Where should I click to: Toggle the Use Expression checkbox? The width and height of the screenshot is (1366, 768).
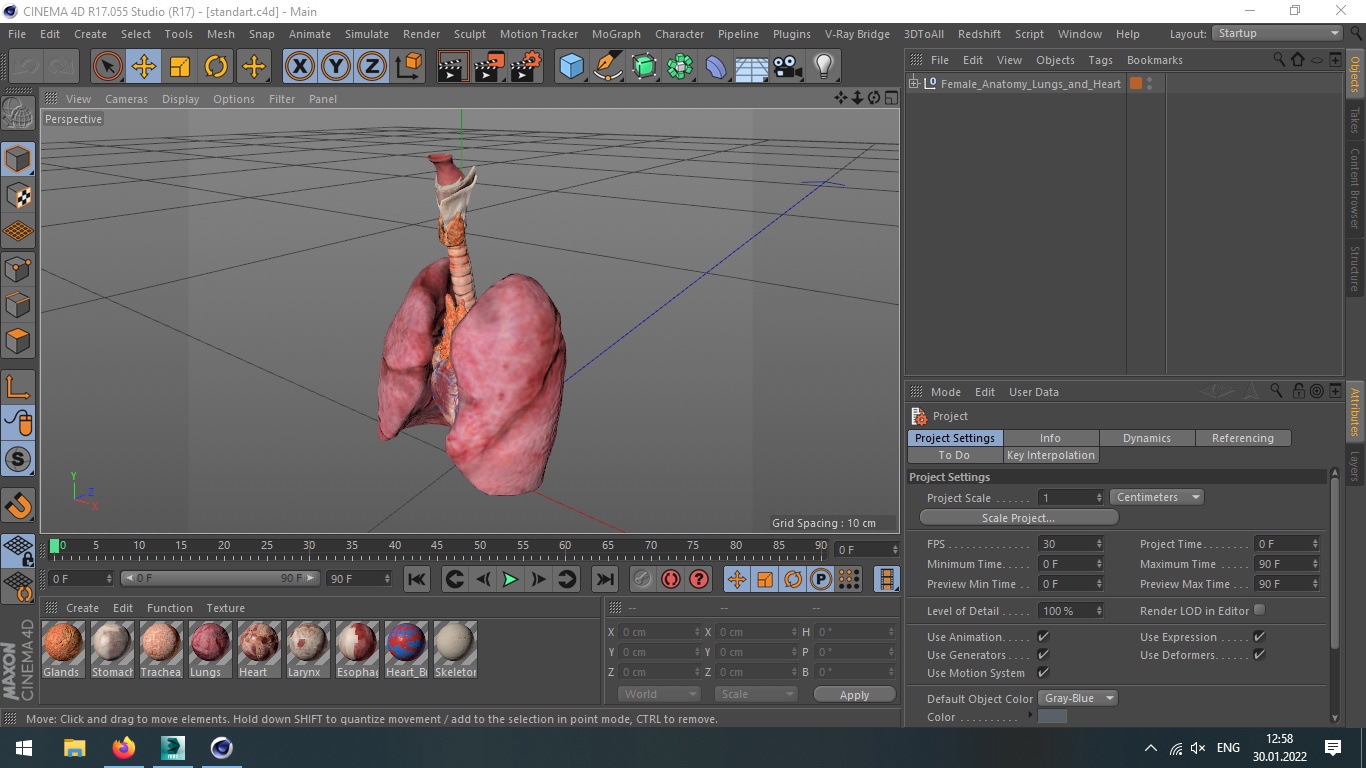pyautogui.click(x=1259, y=636)
